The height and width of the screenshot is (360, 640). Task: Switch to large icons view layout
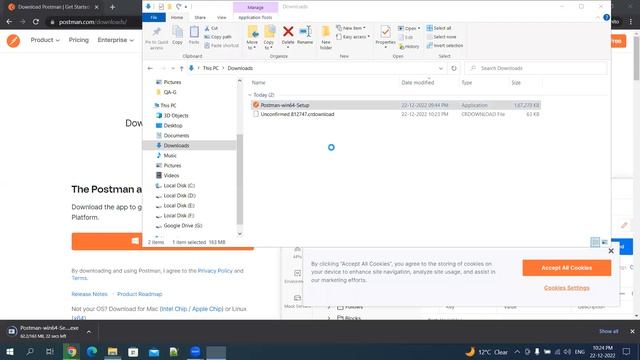coord(604,242)
